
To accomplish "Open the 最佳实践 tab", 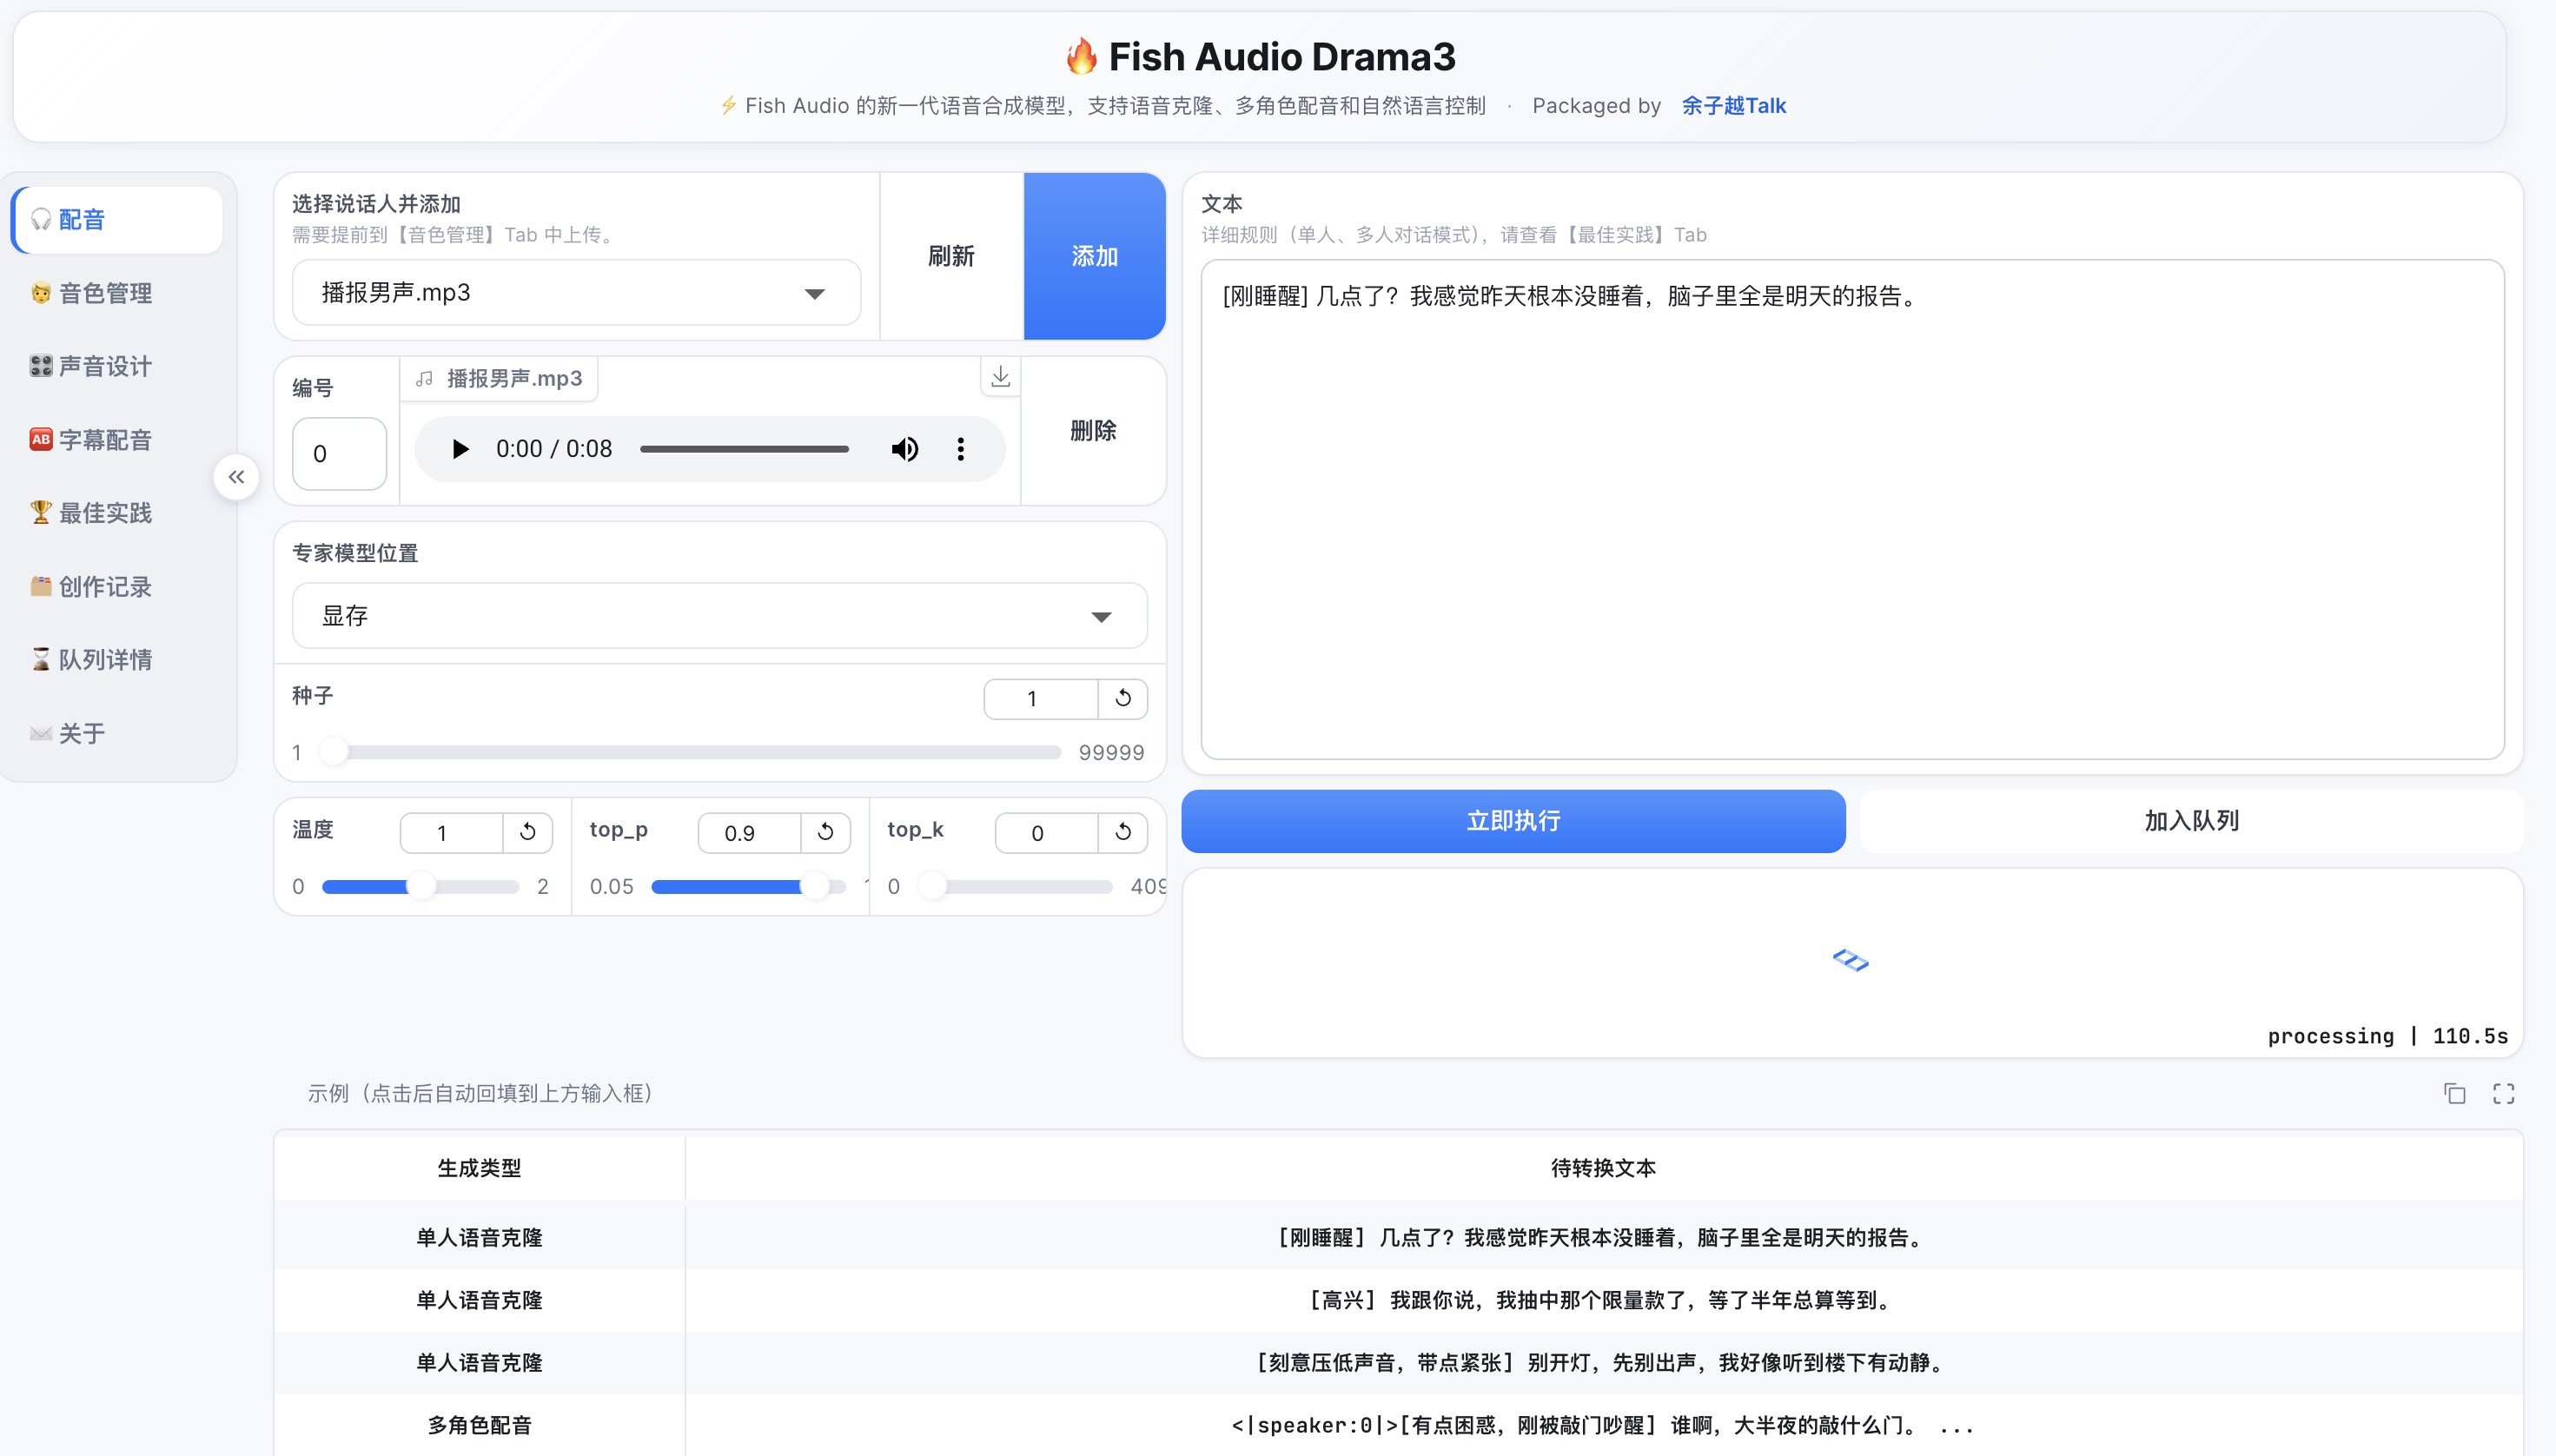I will tap(118, 513).
